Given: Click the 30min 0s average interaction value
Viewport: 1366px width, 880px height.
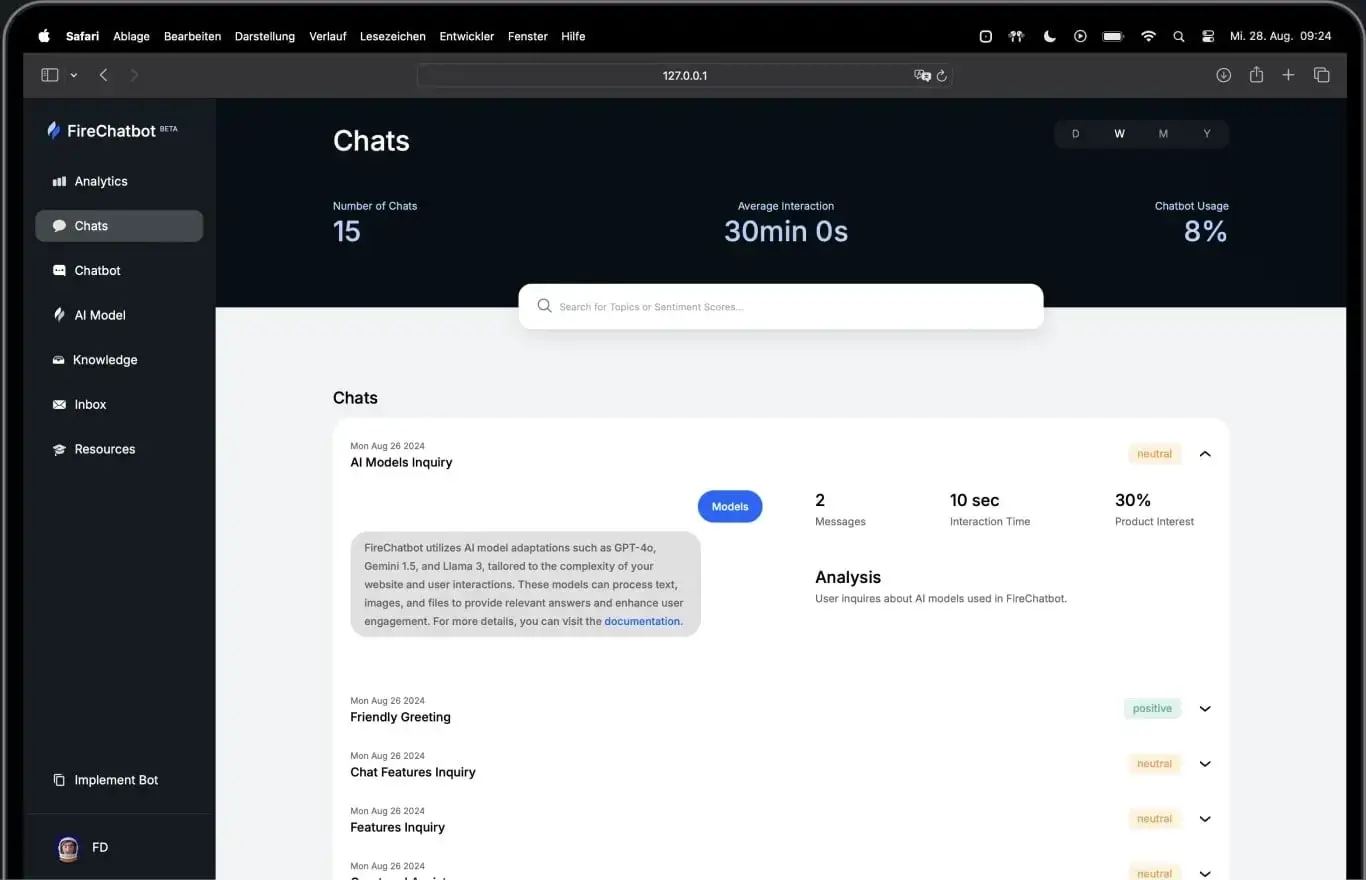Looking at the screenshot, I should (x=786, y=232).
